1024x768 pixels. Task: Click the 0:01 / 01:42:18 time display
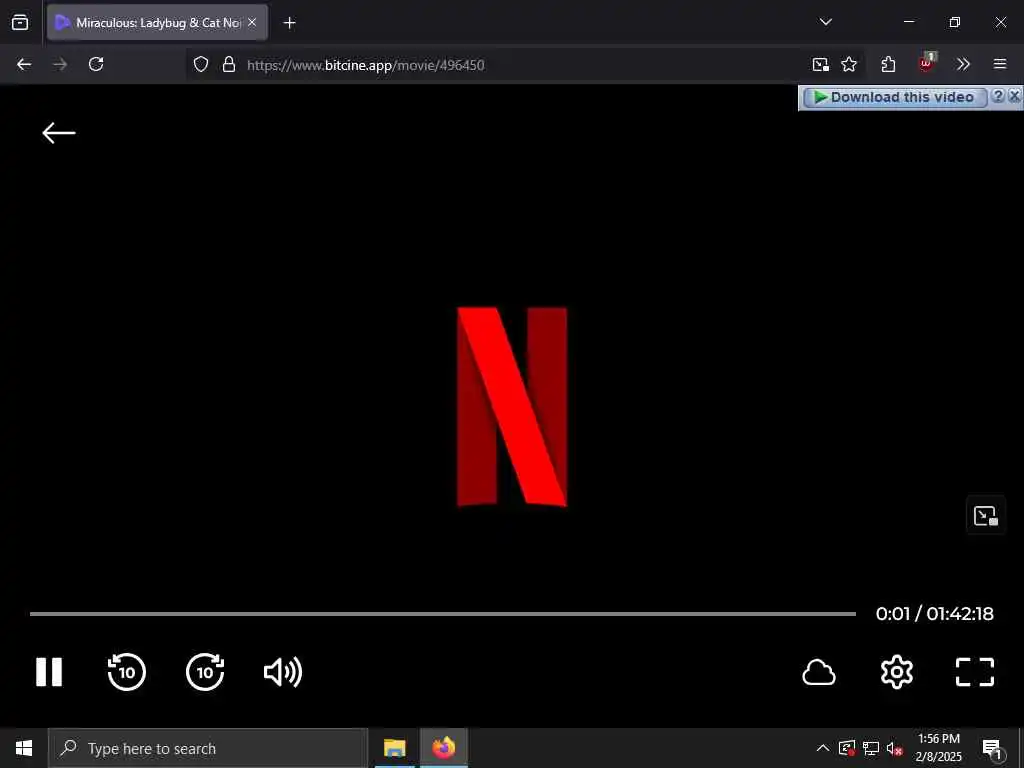(x=935, y=614)
